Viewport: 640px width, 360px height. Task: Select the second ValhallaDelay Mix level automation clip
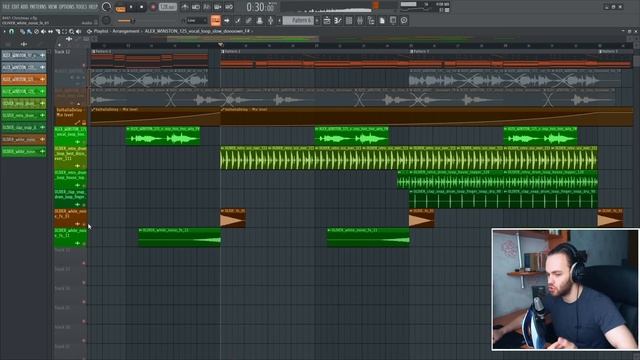tap(427, 116)
